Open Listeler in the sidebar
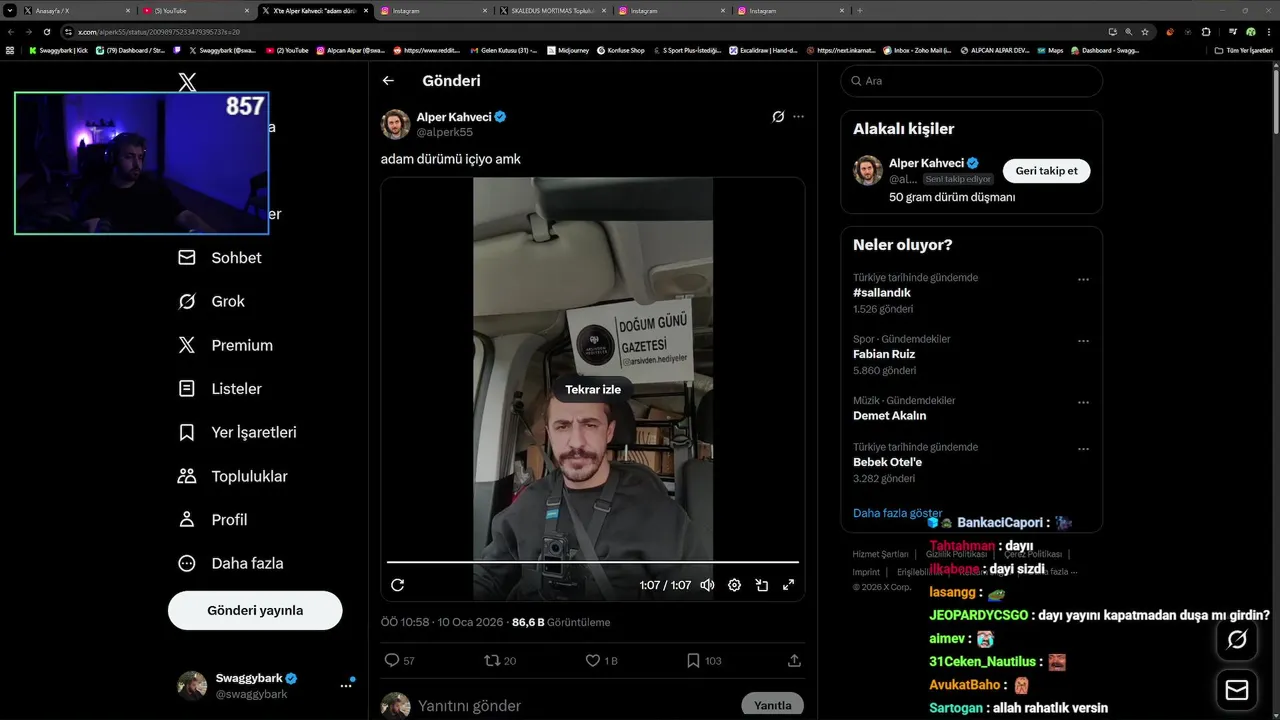This screenshot has height=720, width=1280. [220, 389]
